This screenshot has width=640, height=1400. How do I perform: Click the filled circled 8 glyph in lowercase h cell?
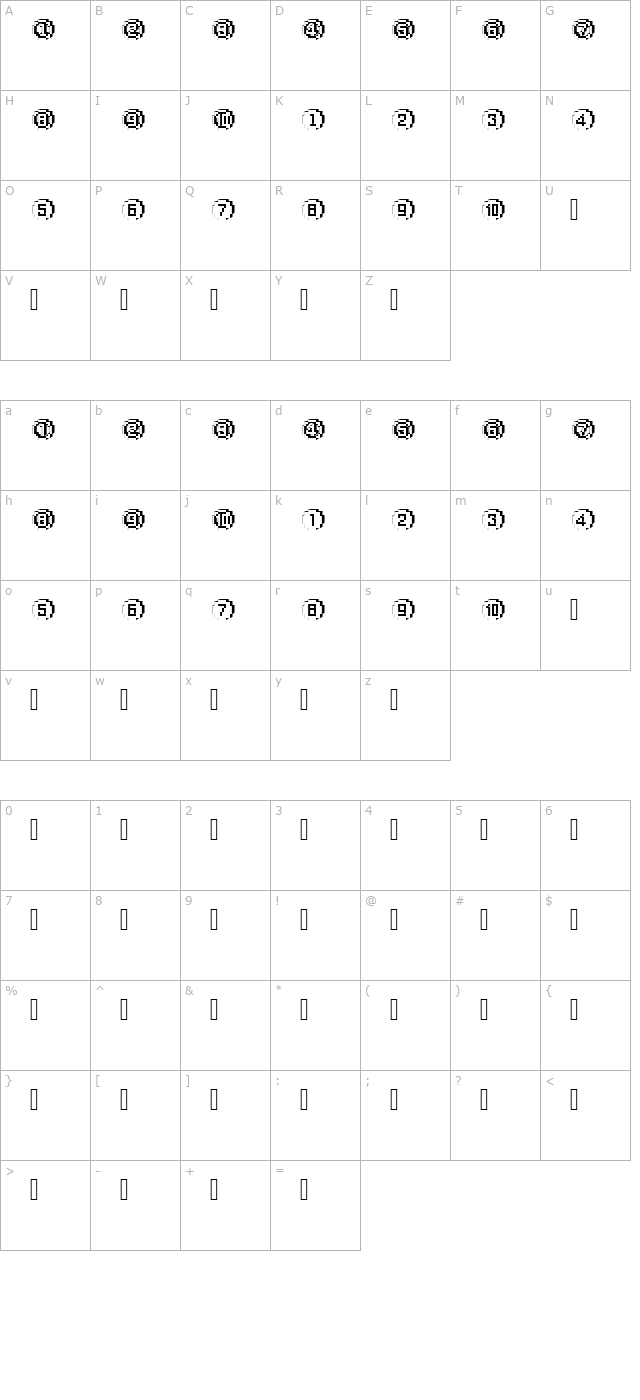[44, 520]
